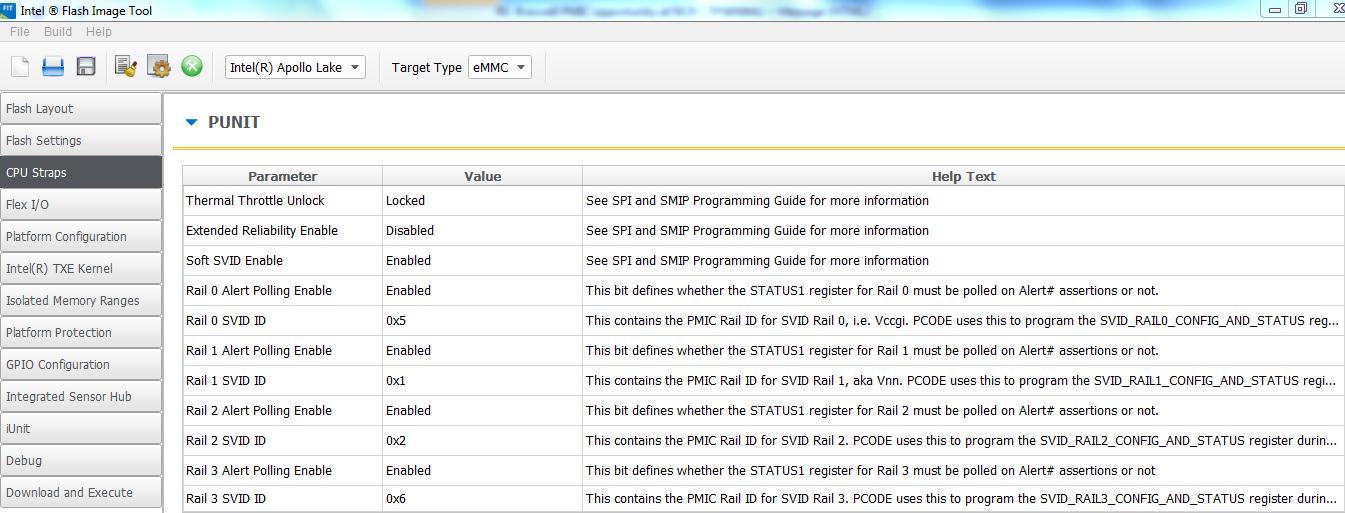This screenshot has height=513, width=1345.
Task: Click the New configuration icon
Action: 20,67
